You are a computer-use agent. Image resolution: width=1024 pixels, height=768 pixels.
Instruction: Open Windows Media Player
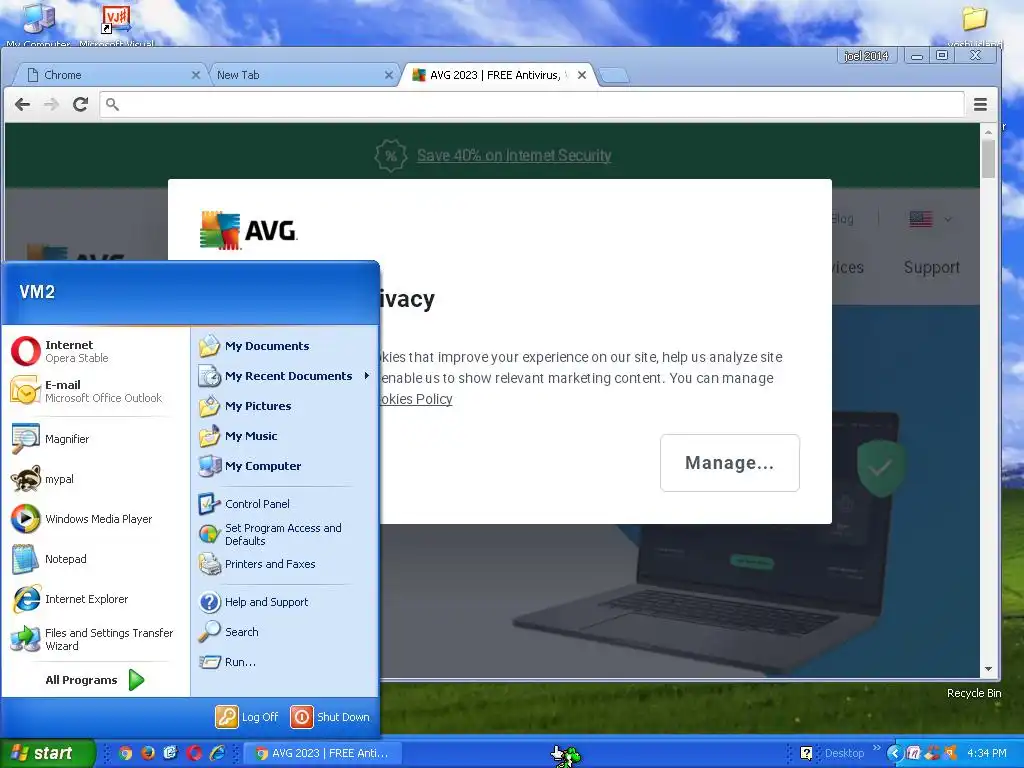click(x=95, y=519)
